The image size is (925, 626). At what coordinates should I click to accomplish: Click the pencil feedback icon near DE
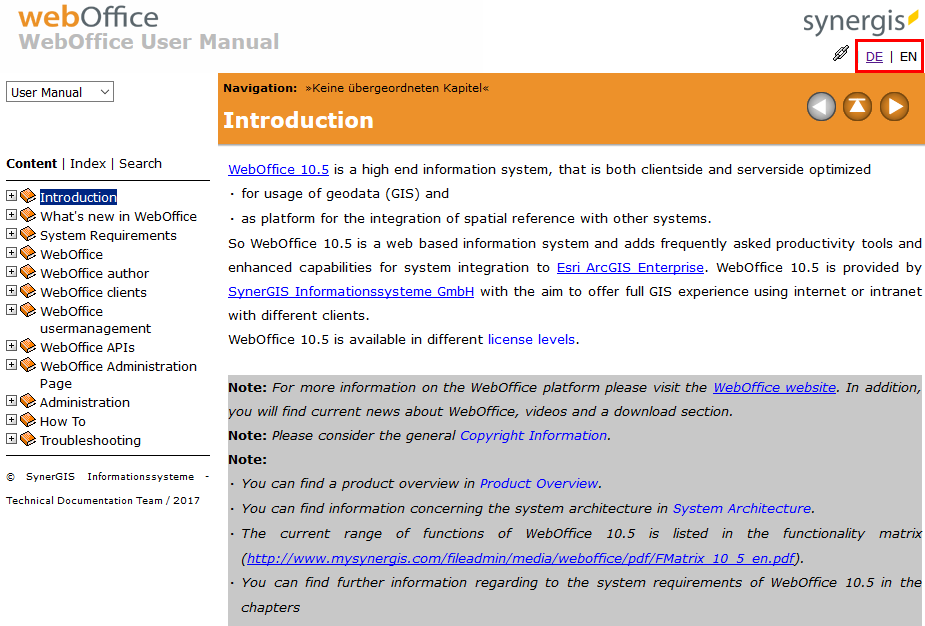841,54
